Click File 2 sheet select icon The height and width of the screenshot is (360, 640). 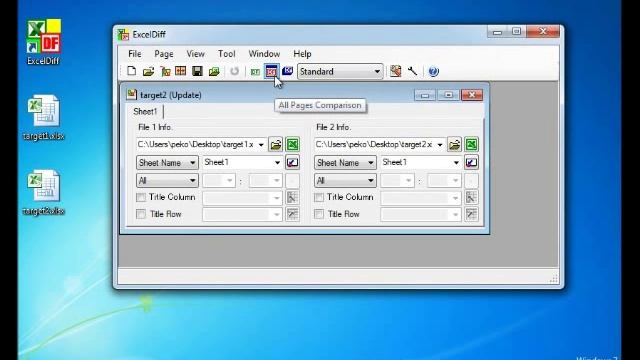tap(471, 162)
